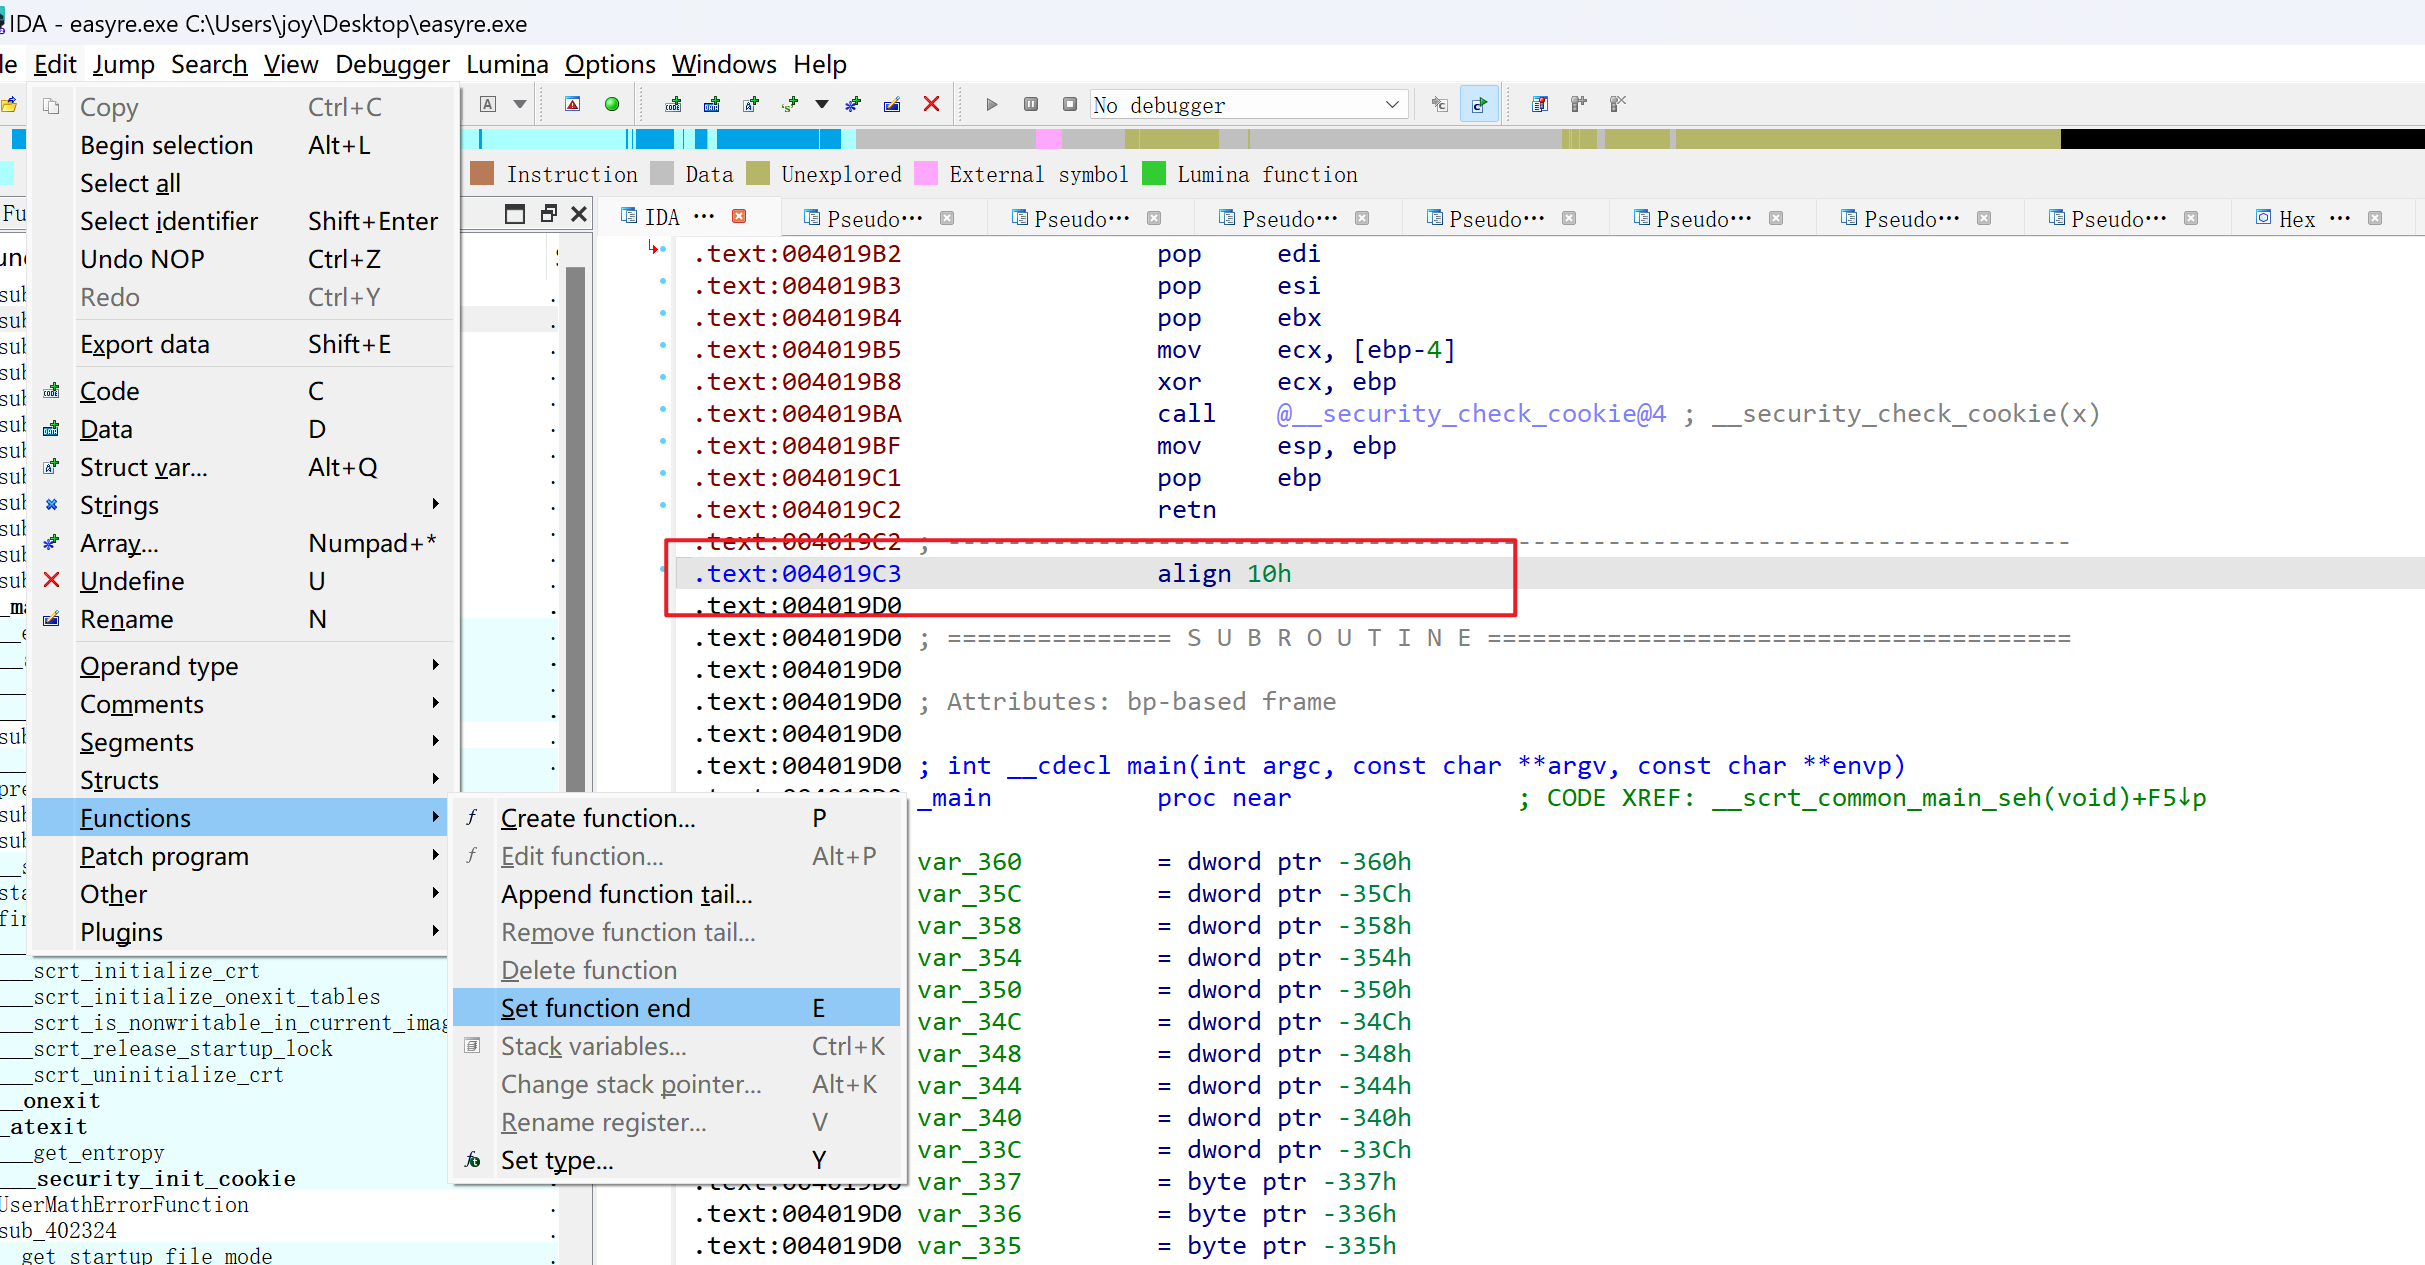2425x1265 pixels.
Task: Select __security_init_cookie in Functions list
Action: click(x=166, y=1178)
